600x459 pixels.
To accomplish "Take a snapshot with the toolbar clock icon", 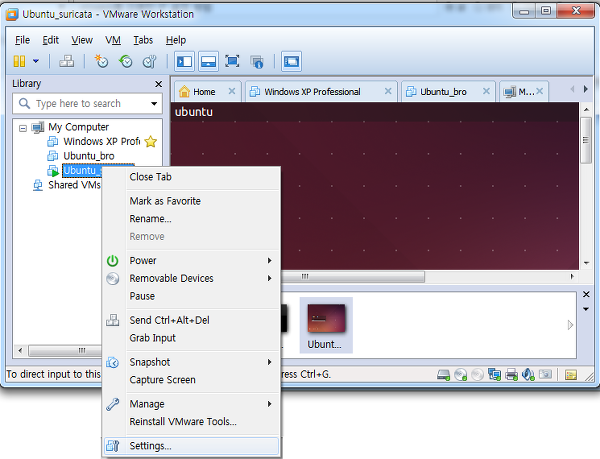I will tap(101, 61).
